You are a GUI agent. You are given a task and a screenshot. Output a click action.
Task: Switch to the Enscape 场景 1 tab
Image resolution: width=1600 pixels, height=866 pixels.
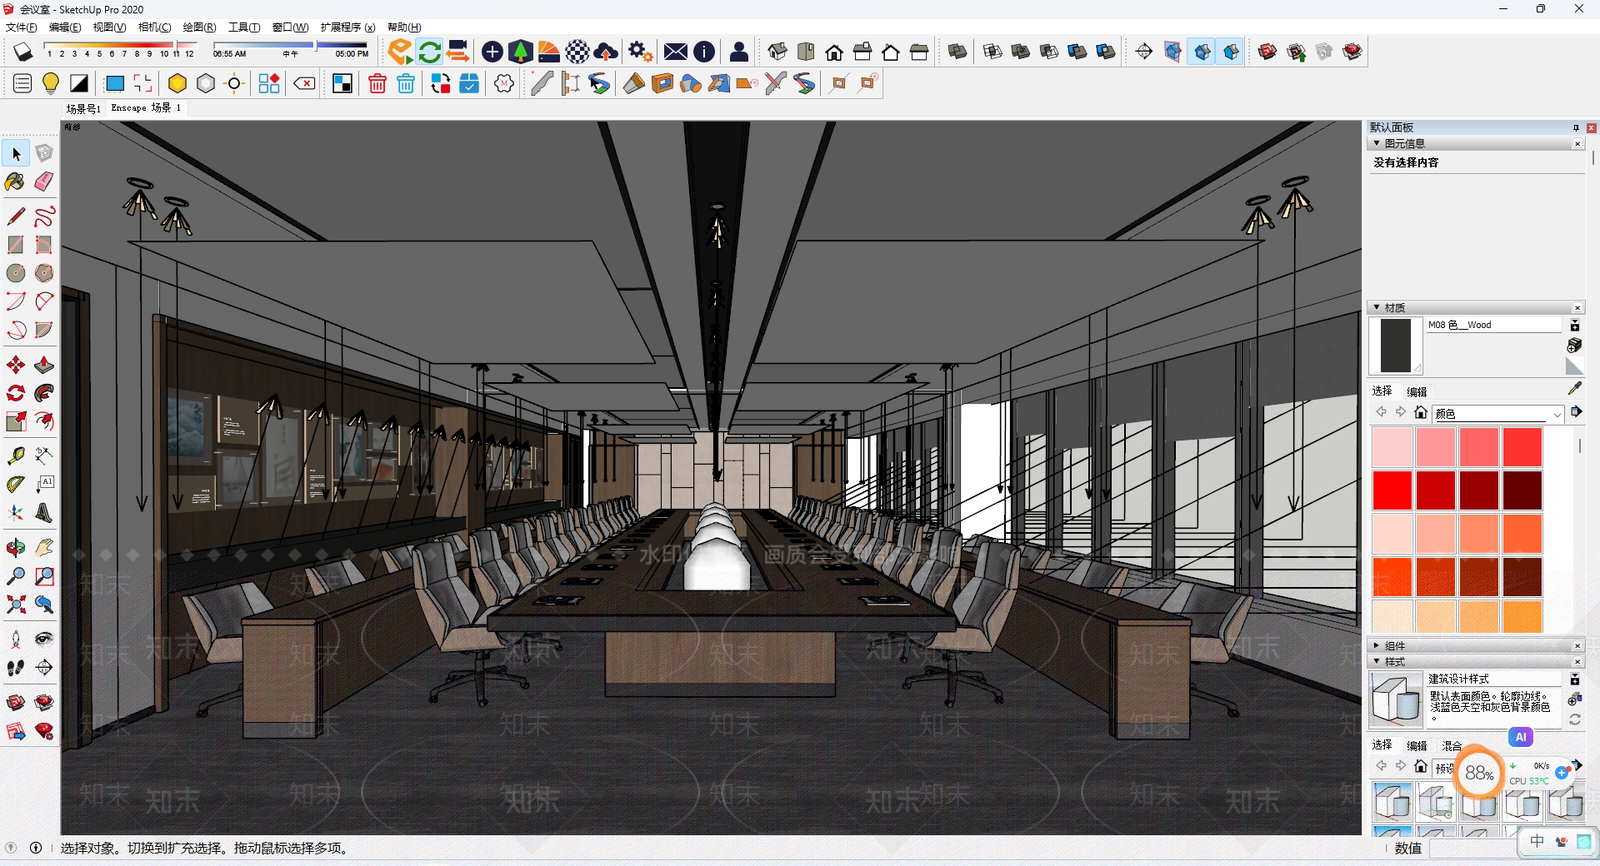(x=146, y=108)
